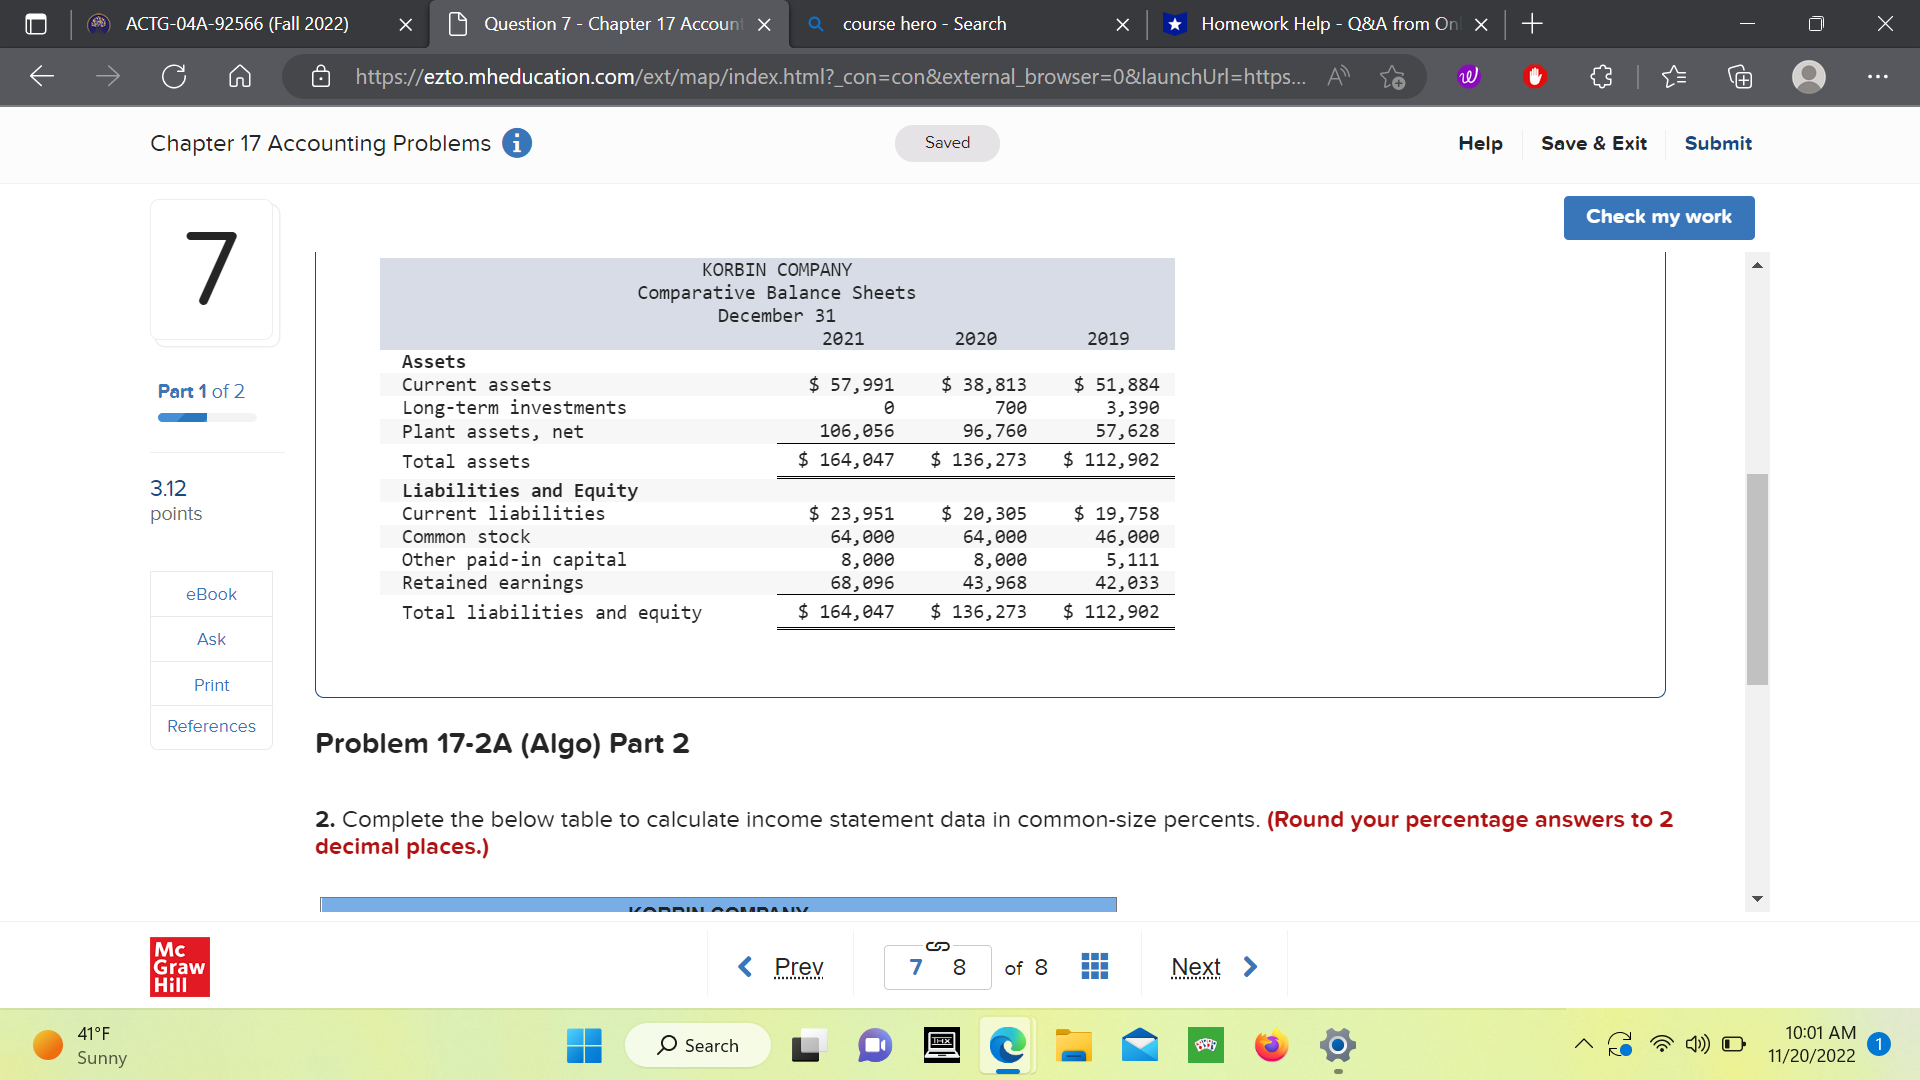The image size is (1920, 1080).
Task: Click the Read Aloud icon in address bar
Action: click(1338, 77)
